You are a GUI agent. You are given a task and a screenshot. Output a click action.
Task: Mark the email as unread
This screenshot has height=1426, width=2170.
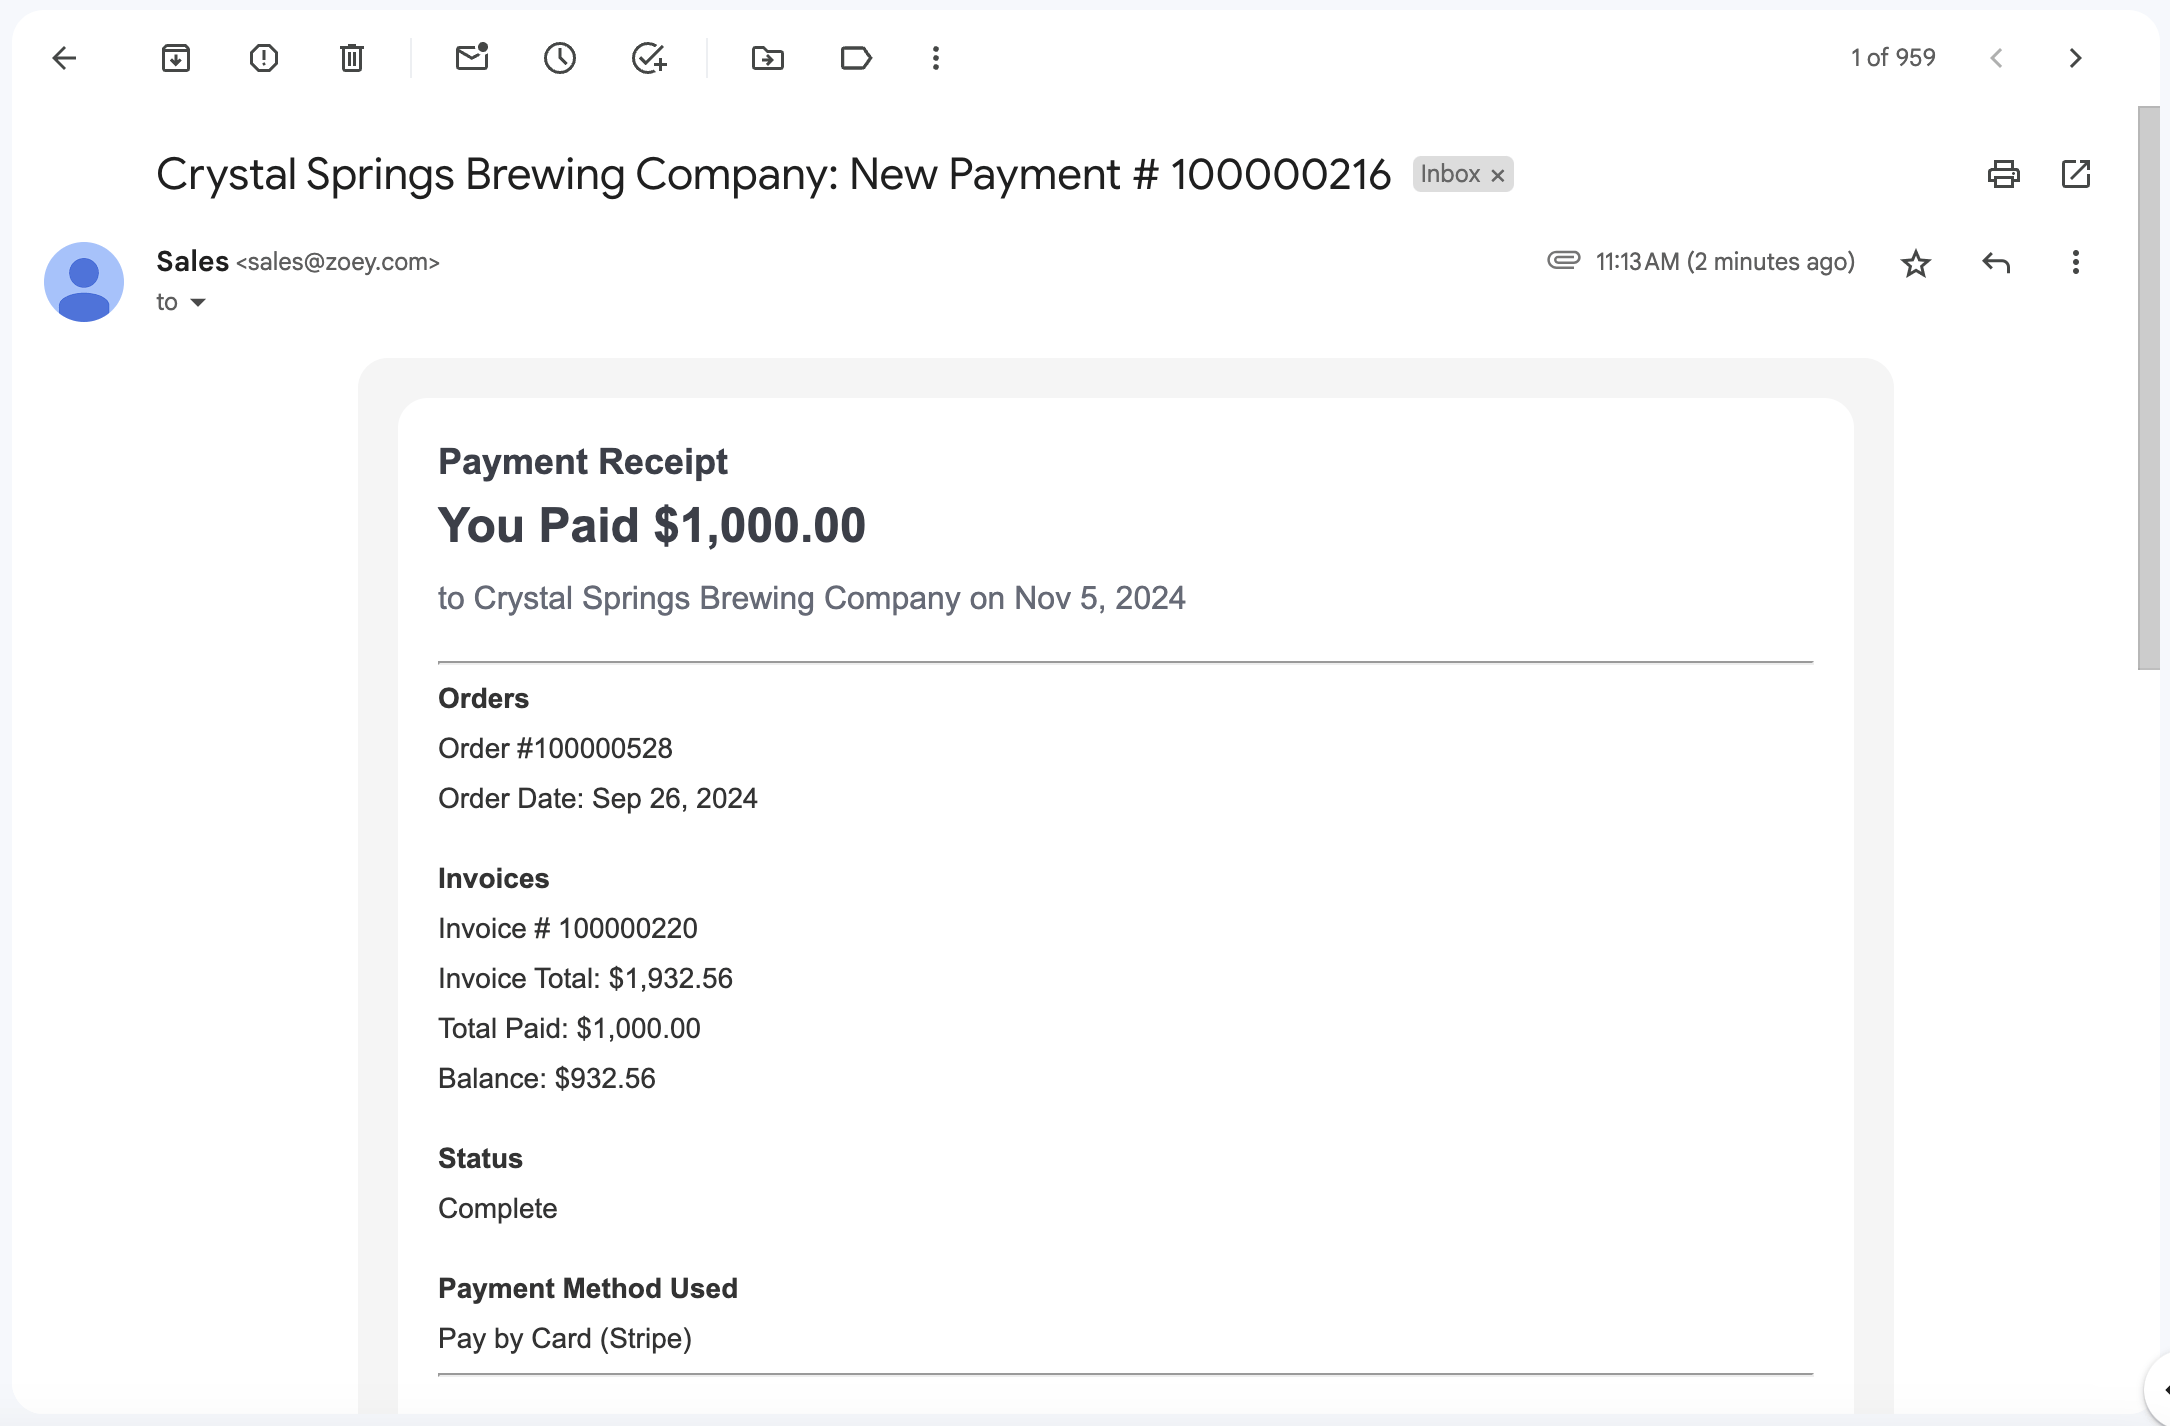coord(472,58)
